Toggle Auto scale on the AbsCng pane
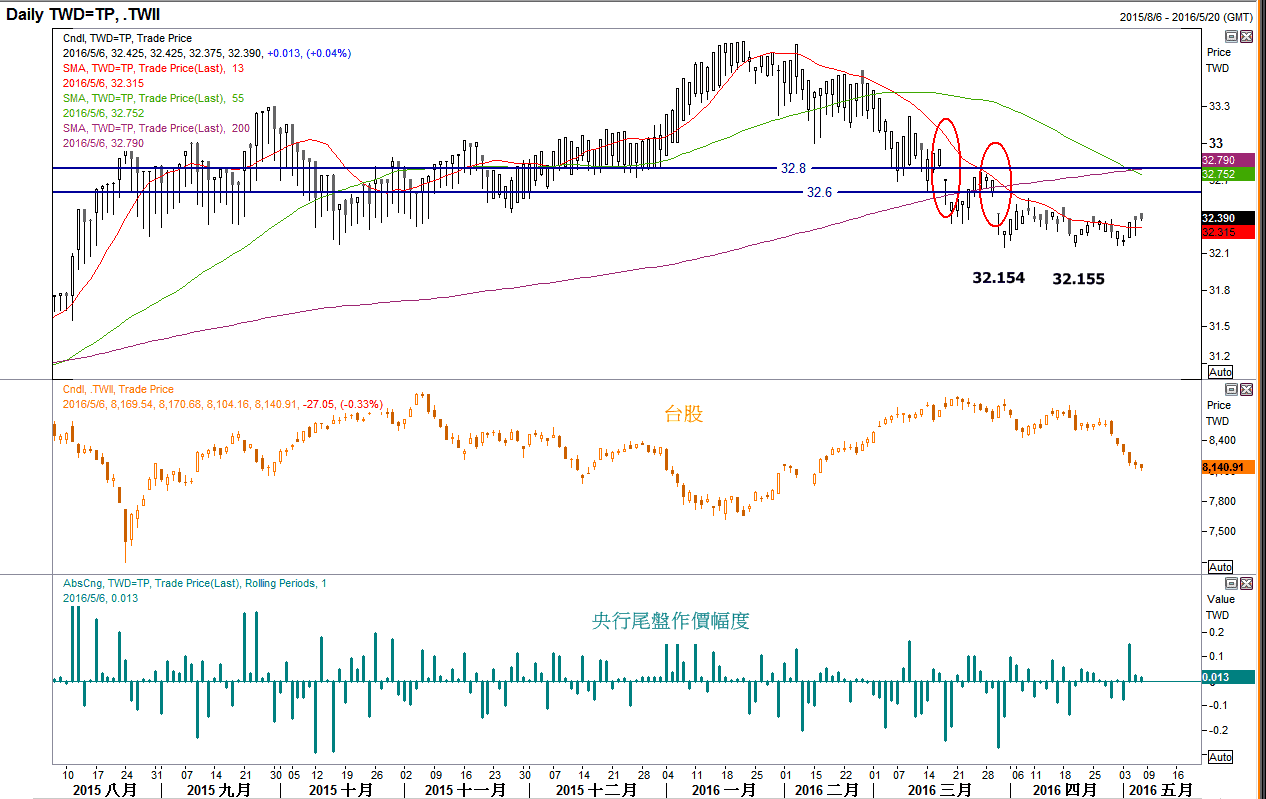 [1220, 757]
